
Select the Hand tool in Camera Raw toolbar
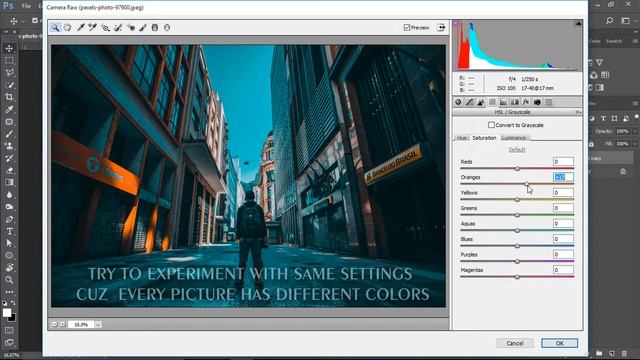[67, 27]
